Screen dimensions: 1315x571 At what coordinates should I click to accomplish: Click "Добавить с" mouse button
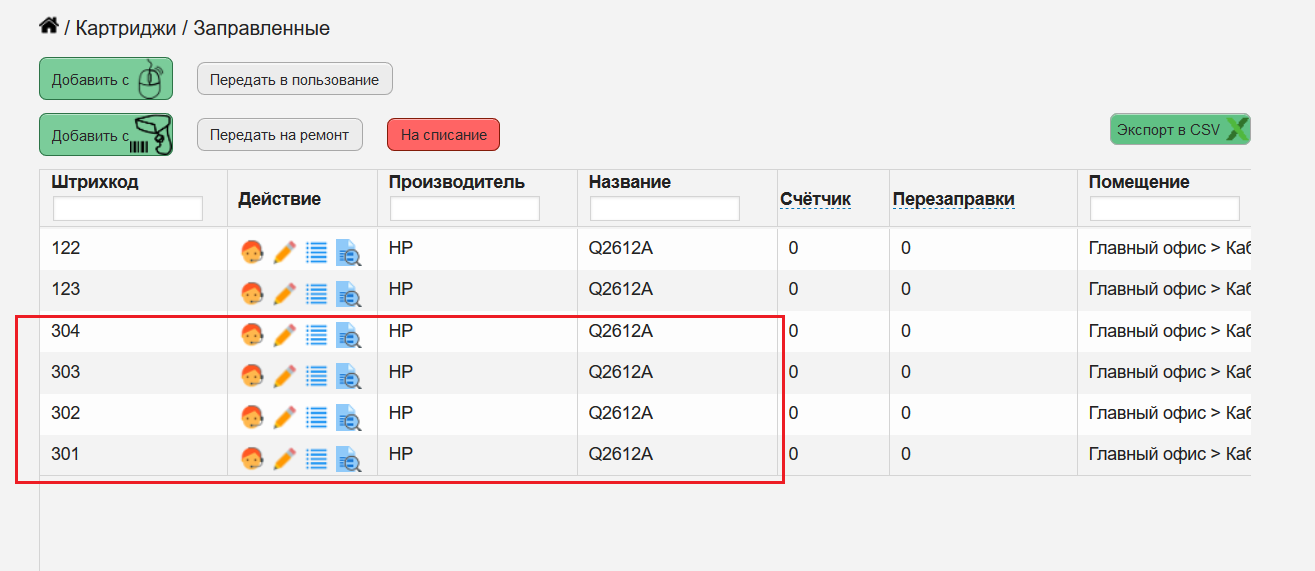106,79
